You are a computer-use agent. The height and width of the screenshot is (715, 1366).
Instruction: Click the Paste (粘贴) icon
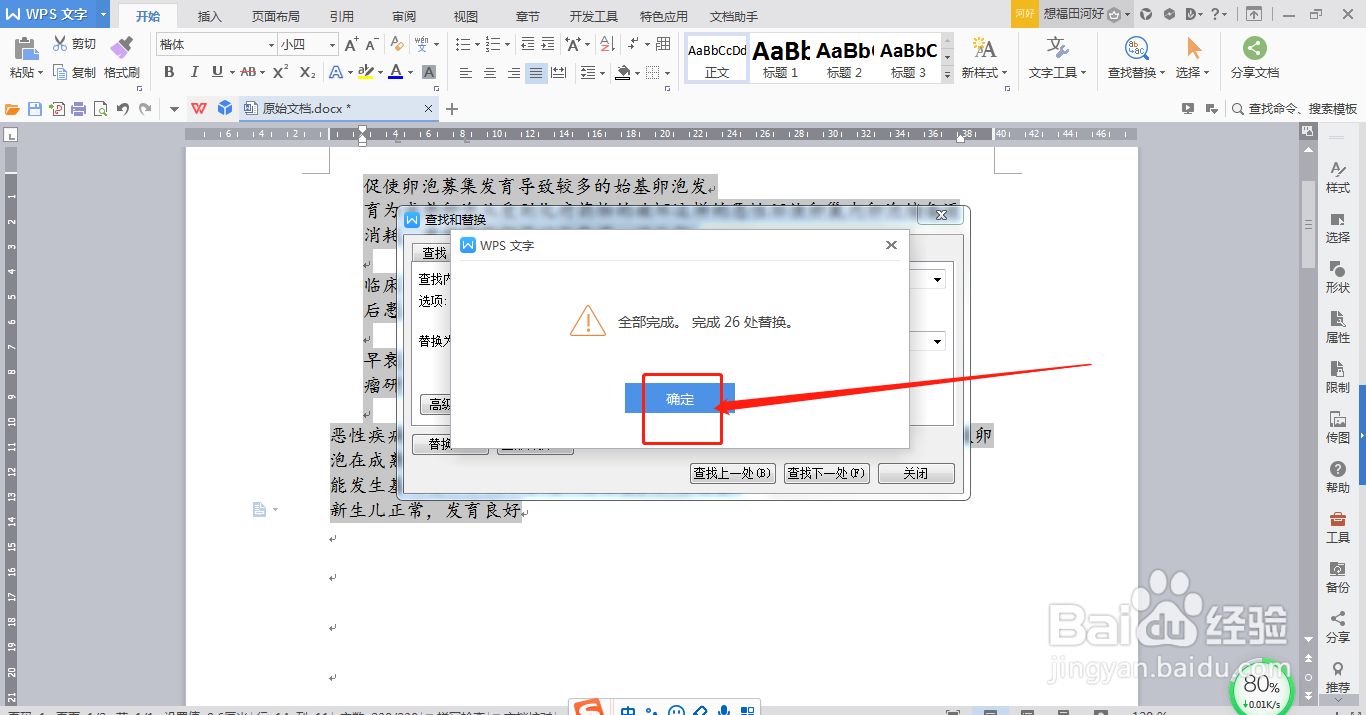tap(26, 47)
